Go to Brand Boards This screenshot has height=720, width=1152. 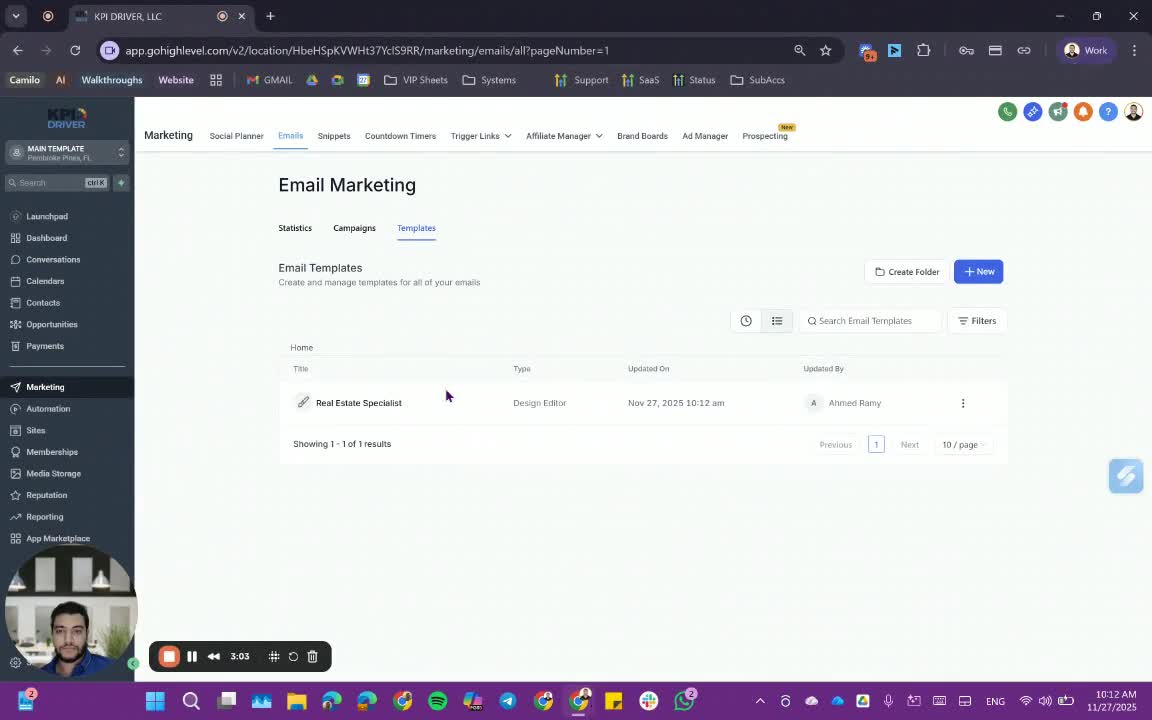click(x=642, y=136)
